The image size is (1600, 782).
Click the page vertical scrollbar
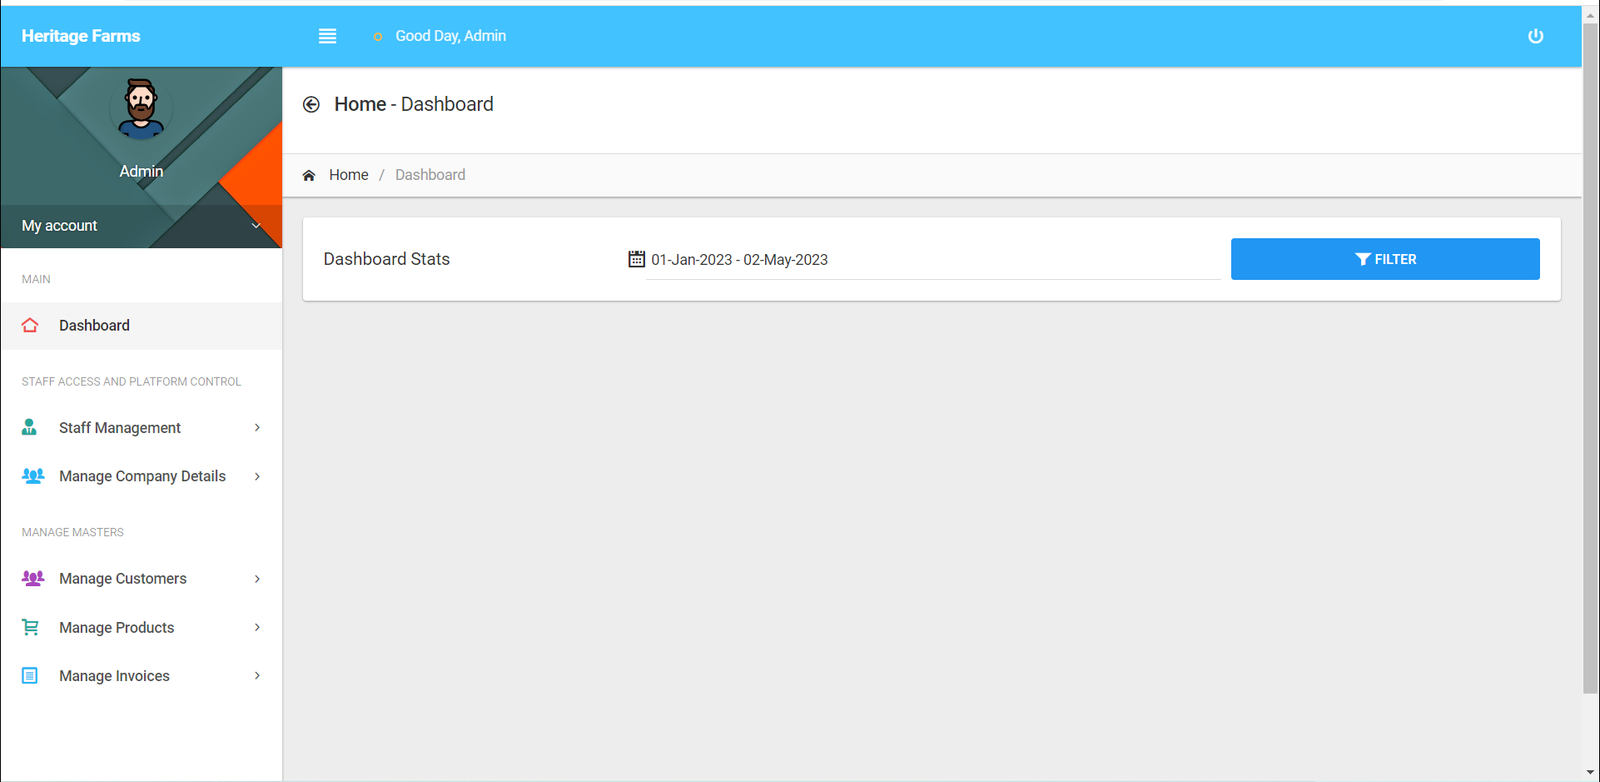pos(1590,358)
